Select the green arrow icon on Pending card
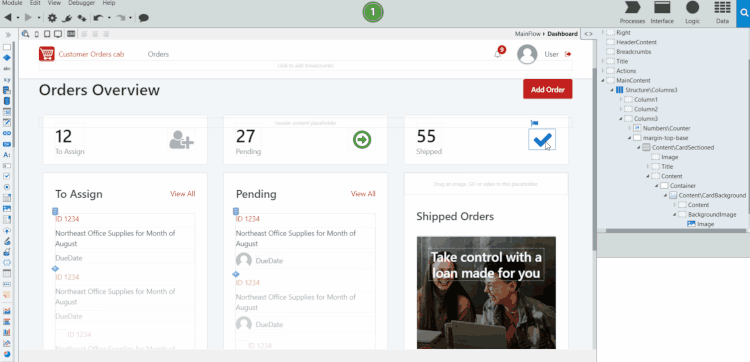 point(362,139)
